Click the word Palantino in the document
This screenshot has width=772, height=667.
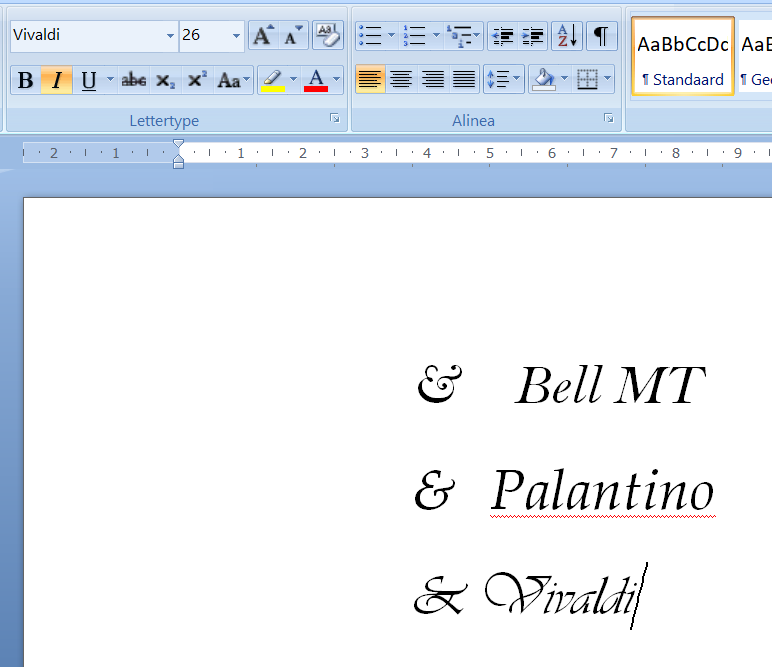click(602, 491)
